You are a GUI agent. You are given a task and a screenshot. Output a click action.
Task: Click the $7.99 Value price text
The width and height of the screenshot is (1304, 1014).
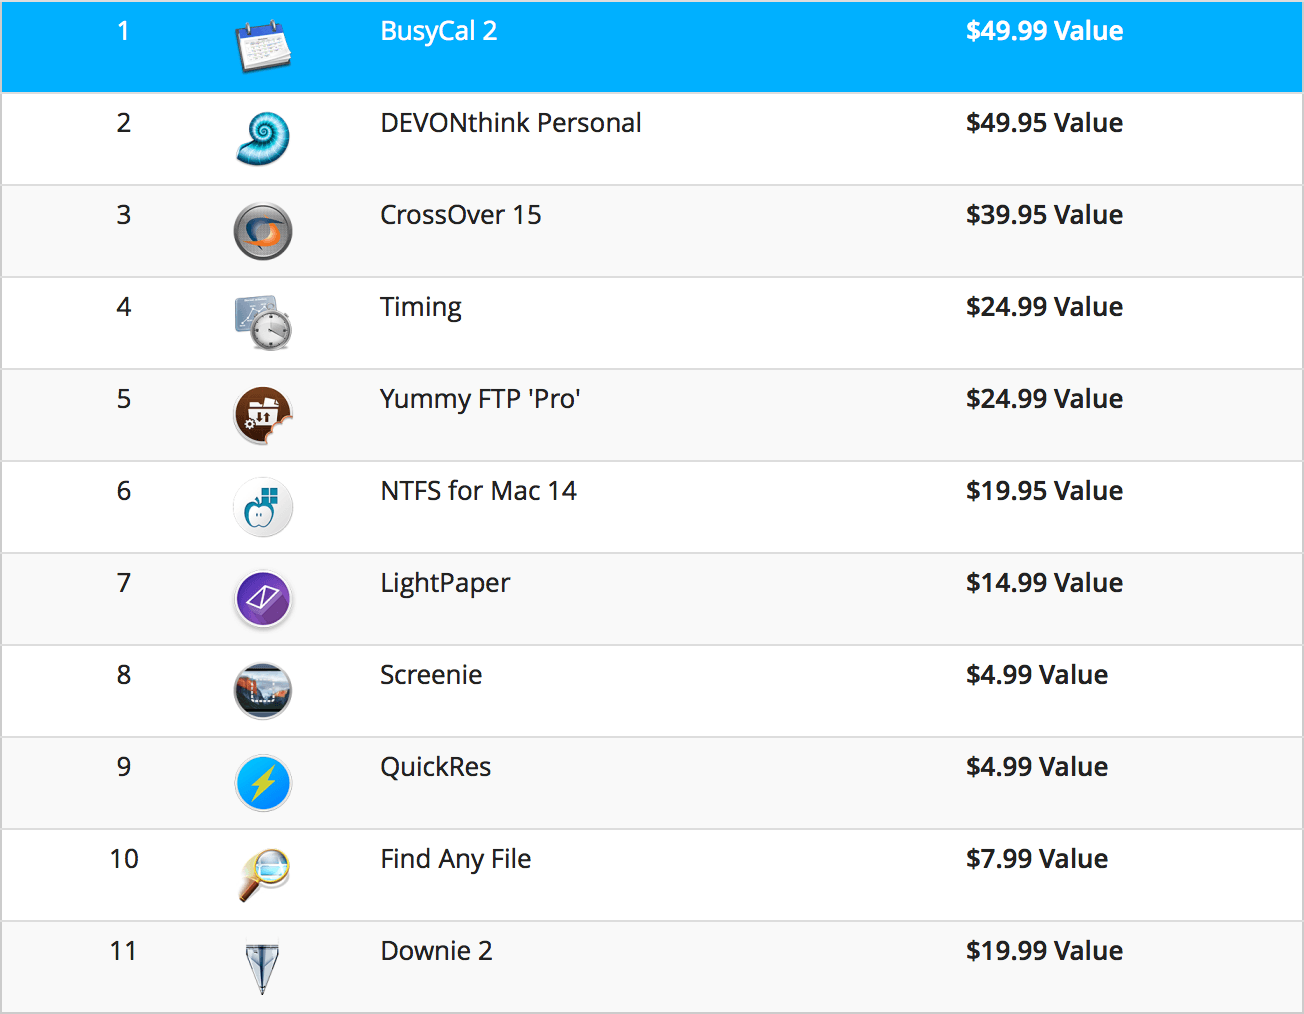point(1037,859)
